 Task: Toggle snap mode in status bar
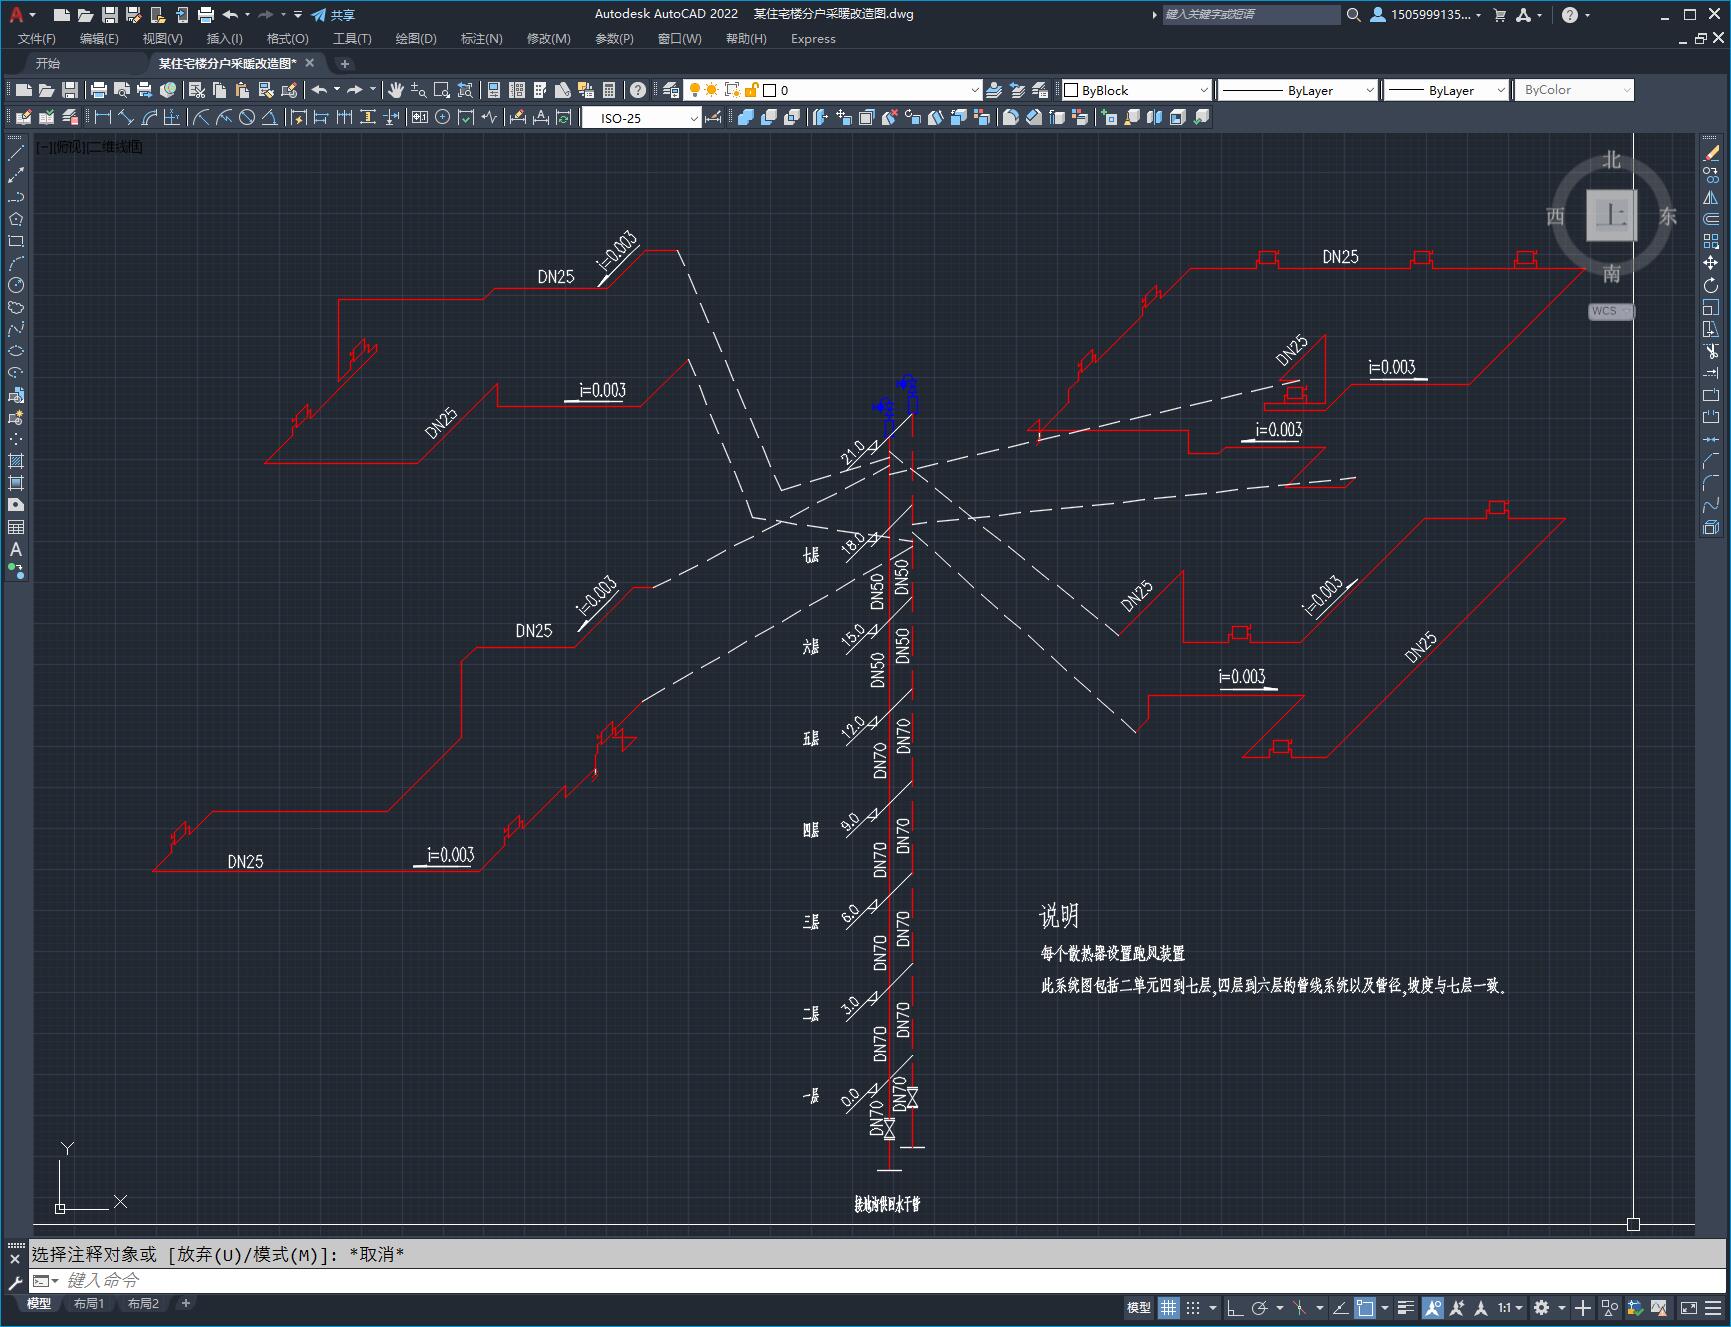pos(1193,1307)
